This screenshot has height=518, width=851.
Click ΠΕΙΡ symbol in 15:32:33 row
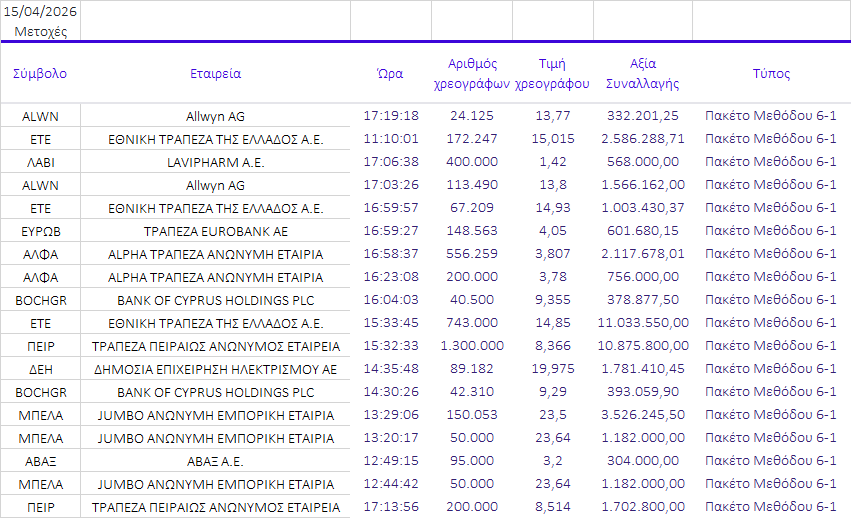(41, 346)
